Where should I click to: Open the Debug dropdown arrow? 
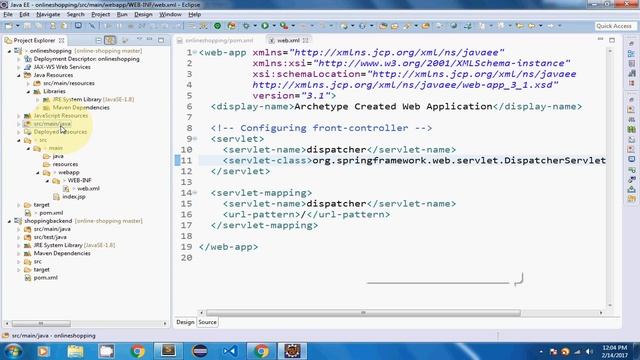pyautogui.click(x=255, y=26)
